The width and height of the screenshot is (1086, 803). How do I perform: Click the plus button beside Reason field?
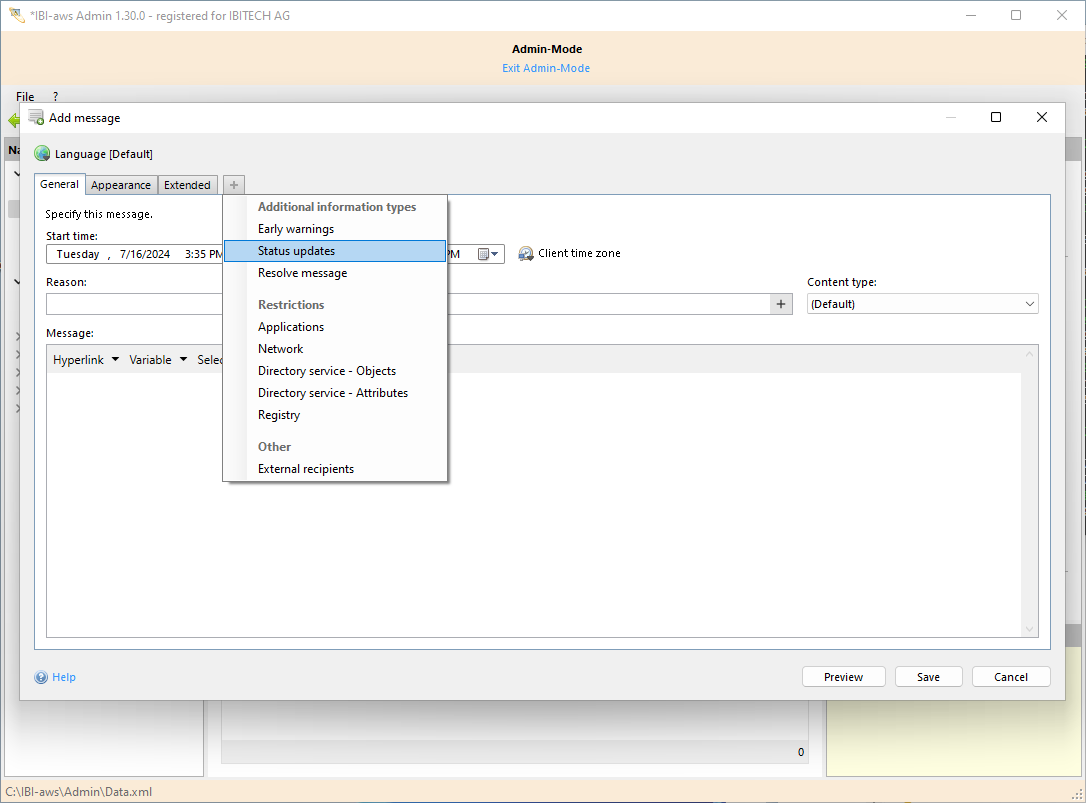click(x=782, y=304)
